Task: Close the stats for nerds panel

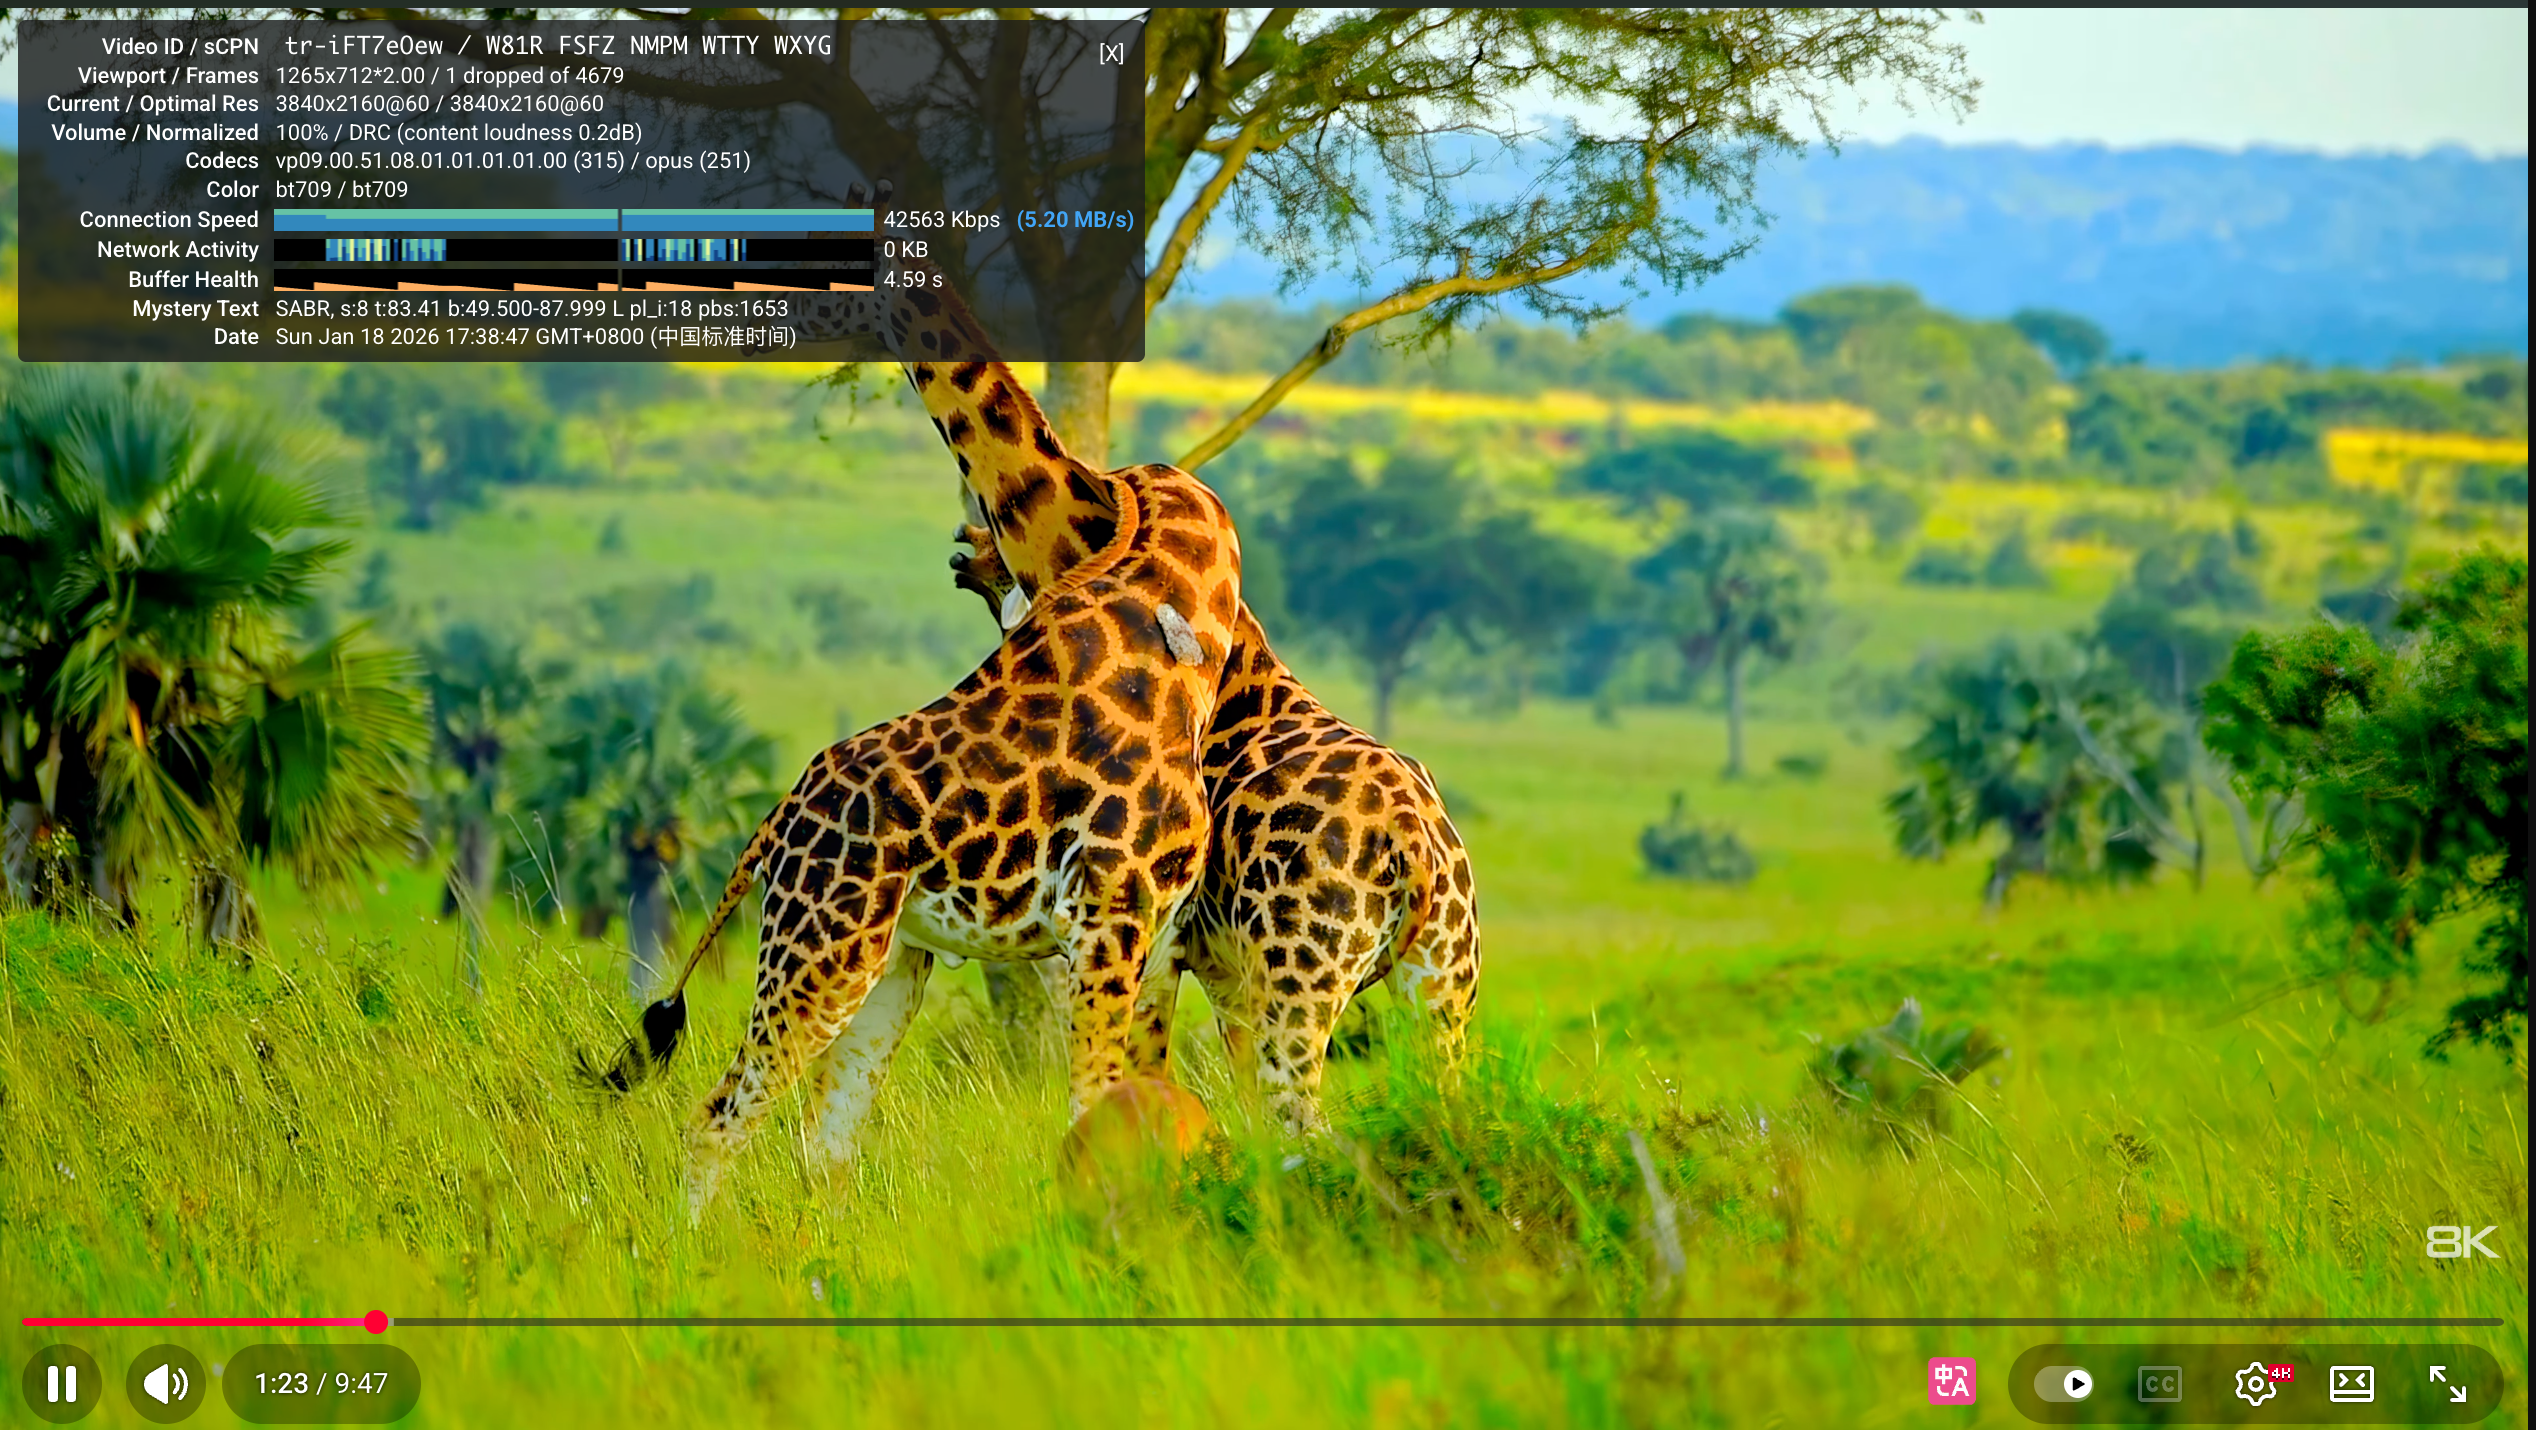Action: click(1111, 54)
